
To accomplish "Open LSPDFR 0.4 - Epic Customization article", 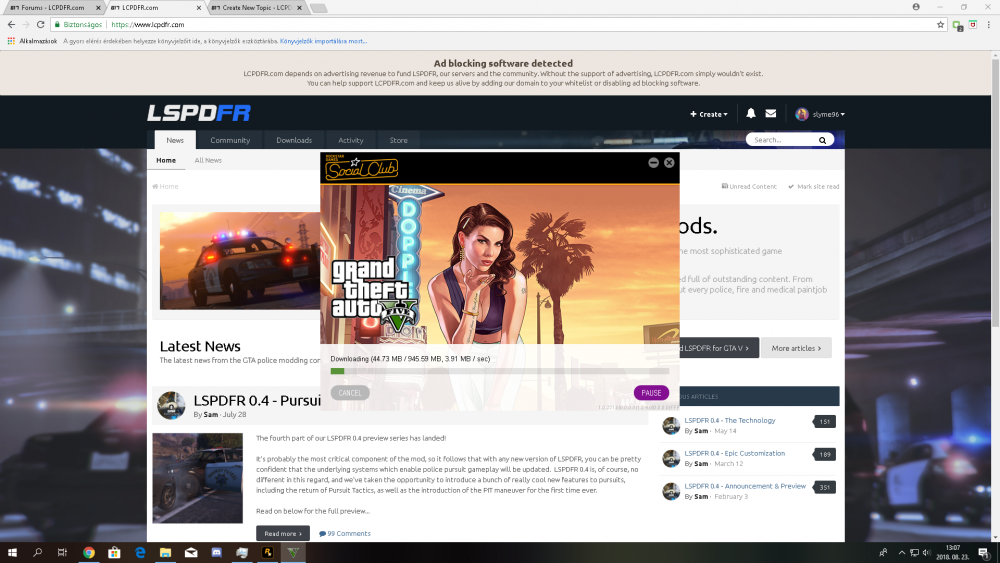I will (735, 453).
